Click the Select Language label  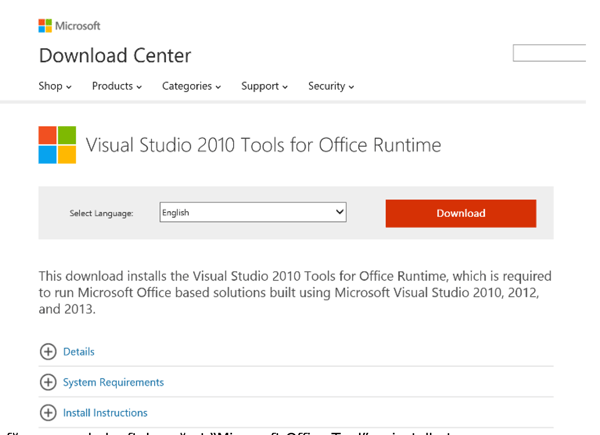coord(101,213)
